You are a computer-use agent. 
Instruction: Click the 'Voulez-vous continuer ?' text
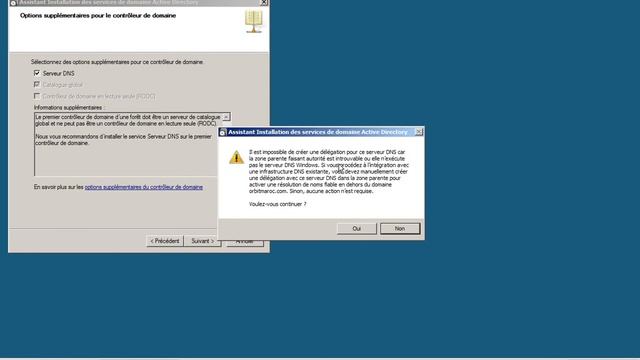(x=278, y=204)
